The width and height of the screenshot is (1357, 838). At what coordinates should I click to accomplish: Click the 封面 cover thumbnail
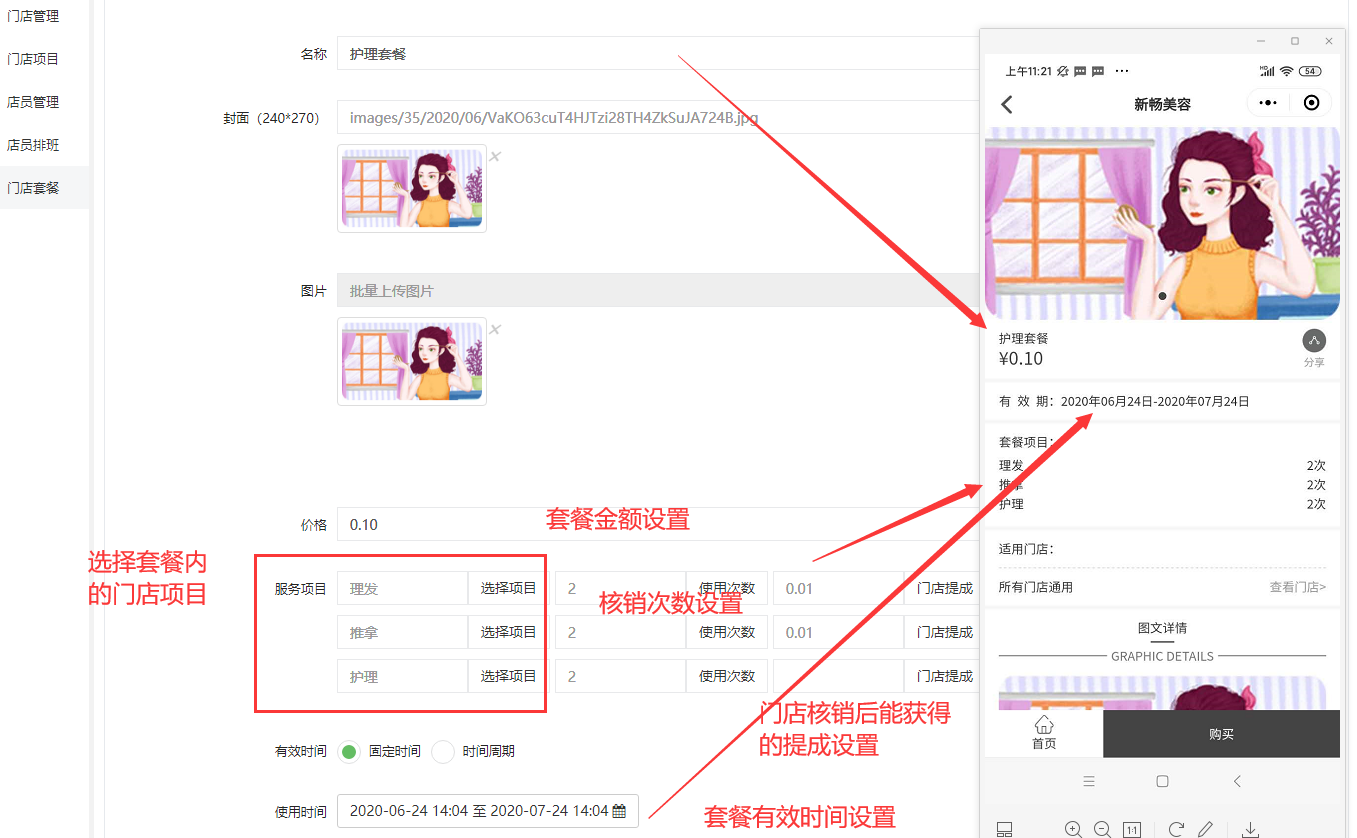pyautogui.click(x=412, y=188)
